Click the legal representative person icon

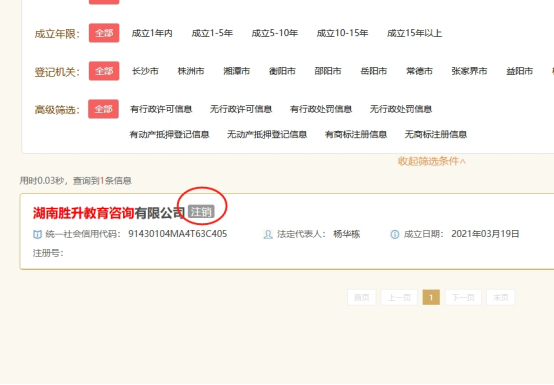[x=268, y=235]
